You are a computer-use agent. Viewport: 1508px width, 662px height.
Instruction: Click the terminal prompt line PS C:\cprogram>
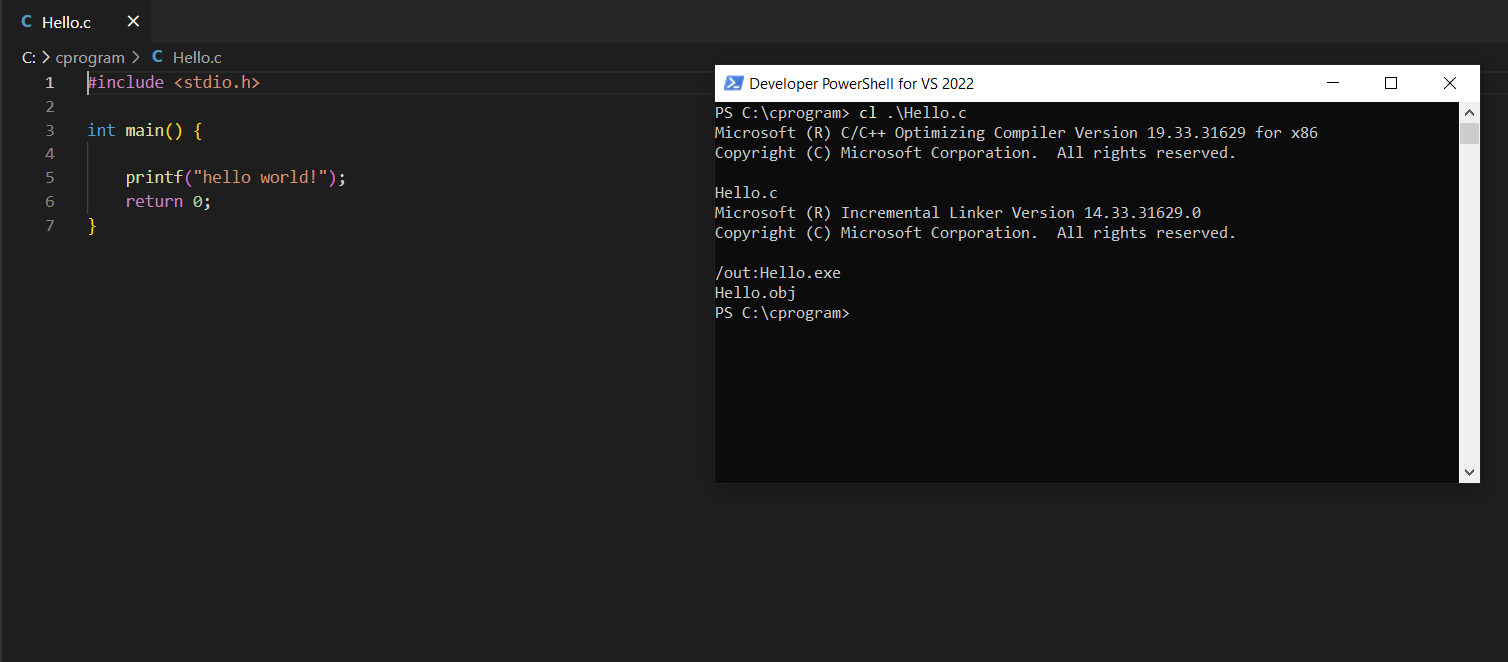[781, 312]
